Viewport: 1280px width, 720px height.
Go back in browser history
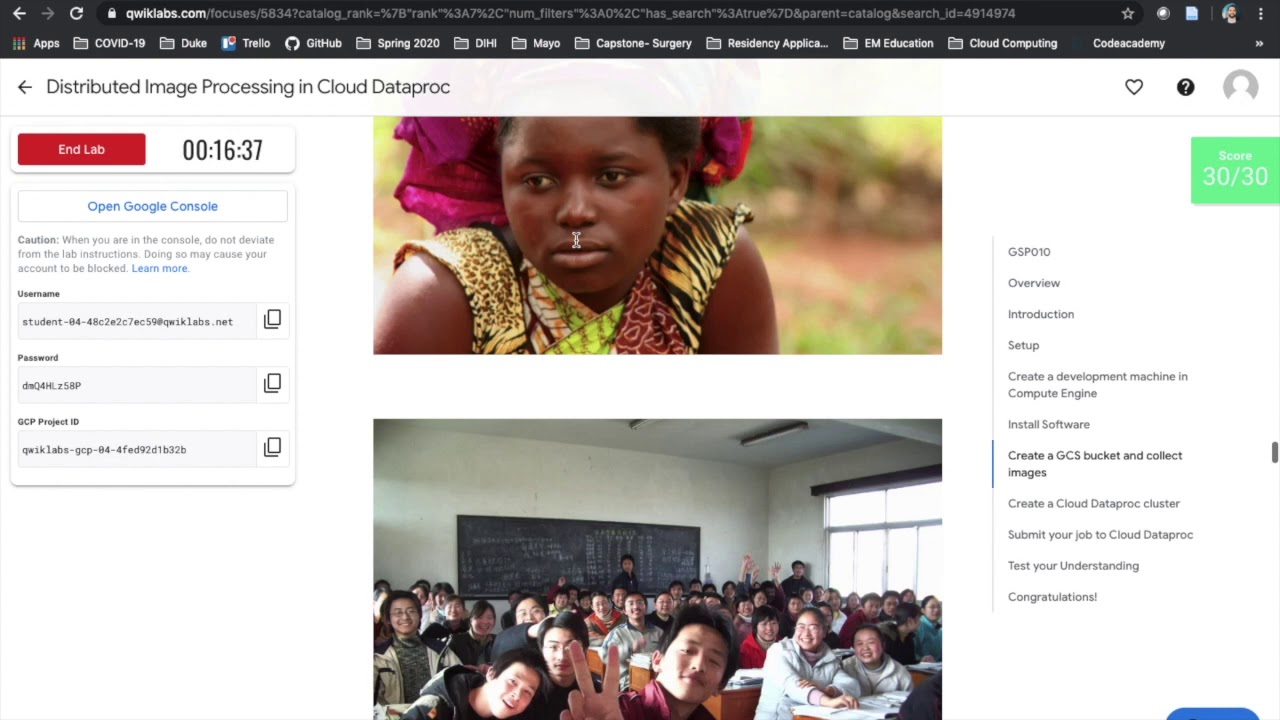coord(19,14)
